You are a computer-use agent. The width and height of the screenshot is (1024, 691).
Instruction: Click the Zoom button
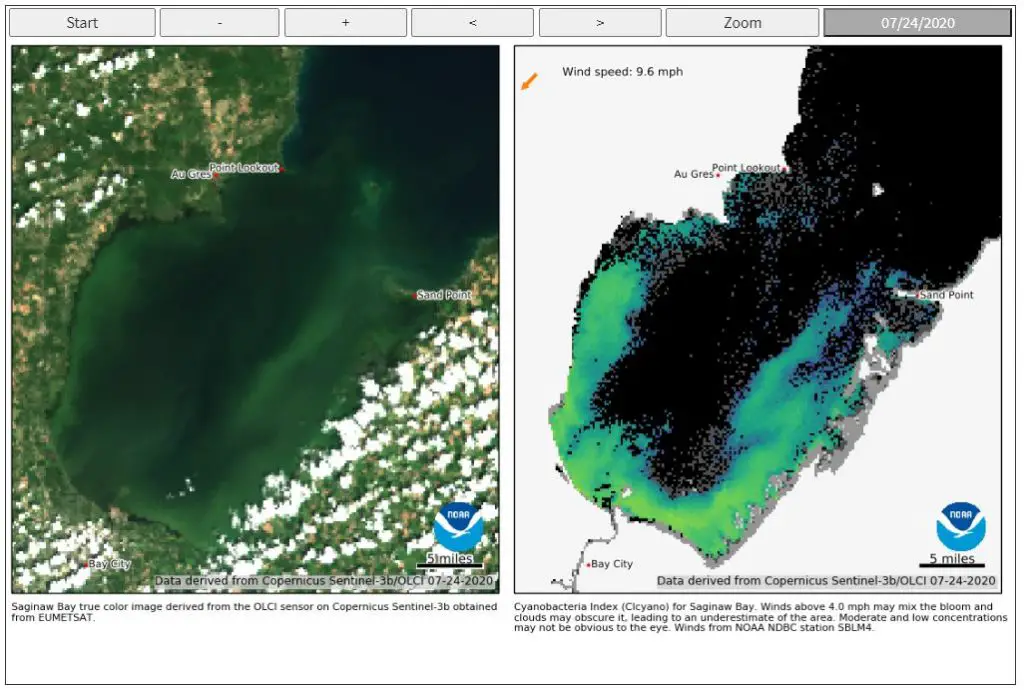pos(743,23)
